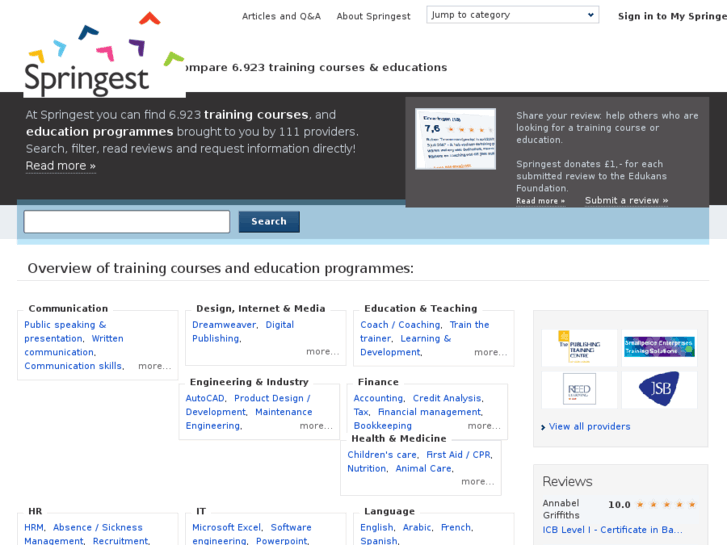Image resolution: width=727 pixels, height=545 pixels.
Task: Expand more in Engineering & Industry
Action: (316, 426)
